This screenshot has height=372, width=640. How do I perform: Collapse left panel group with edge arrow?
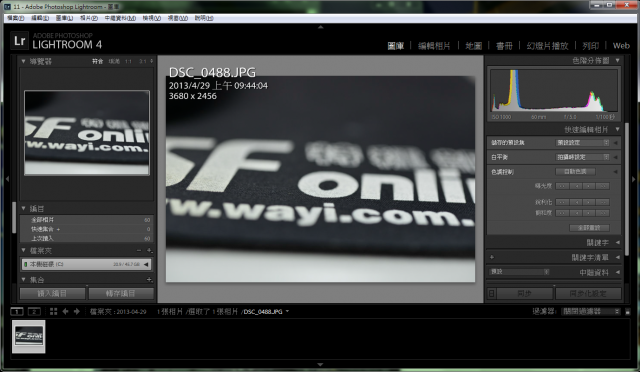pos(7,179)
